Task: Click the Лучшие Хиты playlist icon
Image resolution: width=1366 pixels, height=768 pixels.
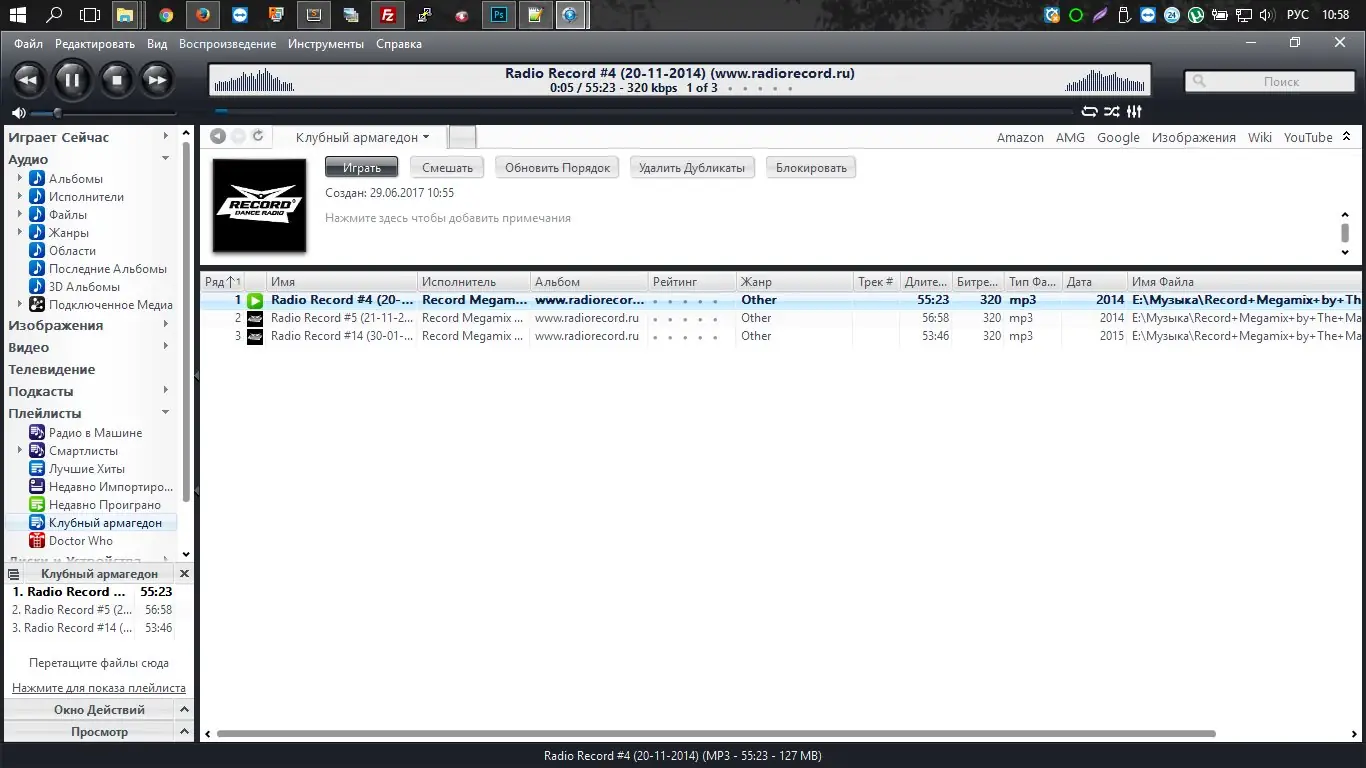Action: pos(37,469)
